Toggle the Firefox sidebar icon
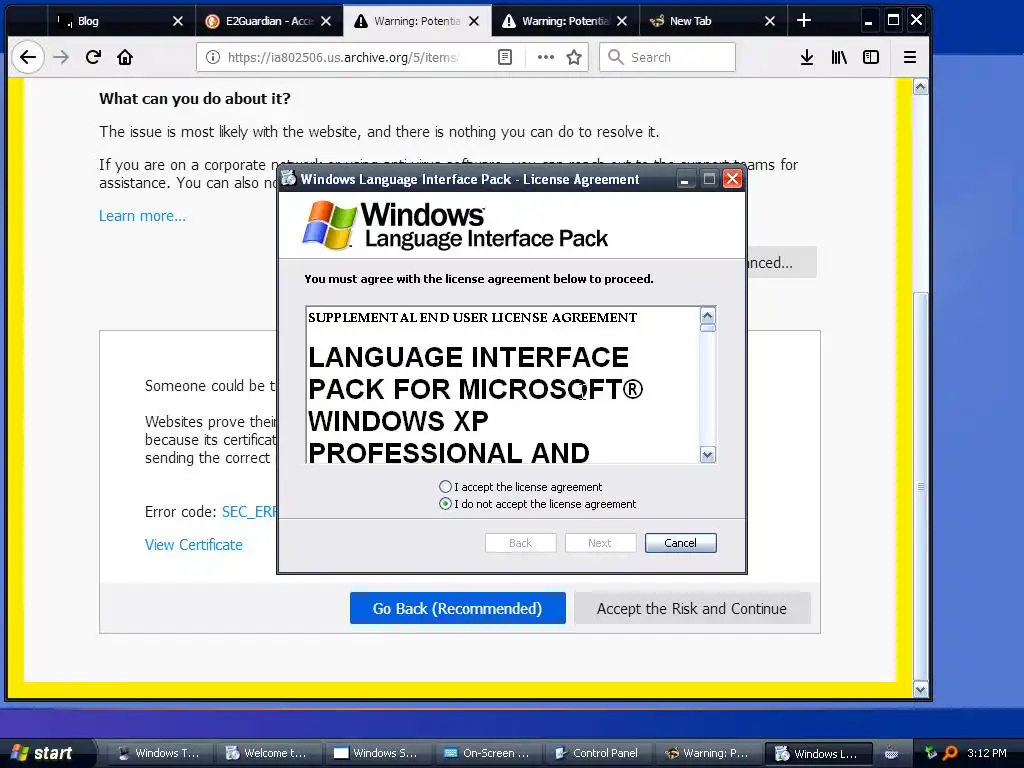This screenshot has width=1024, height=768. (x=871, y=57)
